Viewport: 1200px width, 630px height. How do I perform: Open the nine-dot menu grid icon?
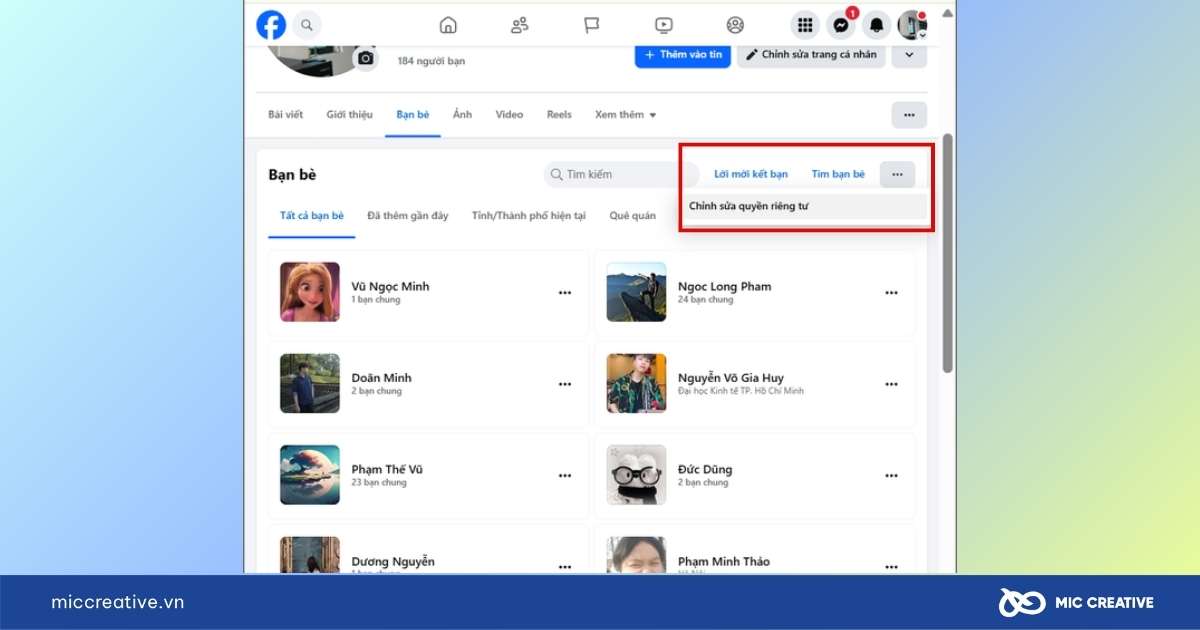(x=805, y=25)
